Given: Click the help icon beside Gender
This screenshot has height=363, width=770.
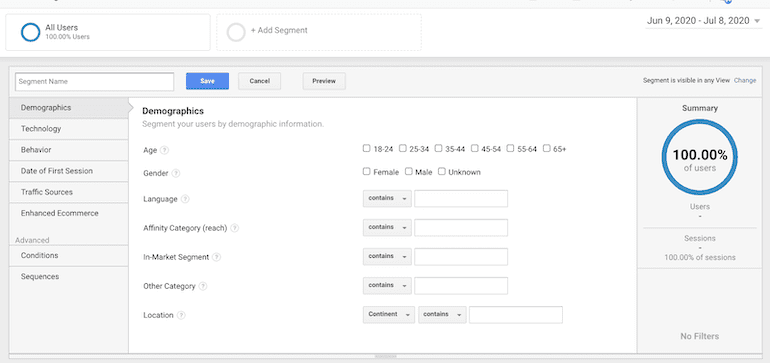Looking at the screenshot, I should pyautogui.click(x=176, y=173).
